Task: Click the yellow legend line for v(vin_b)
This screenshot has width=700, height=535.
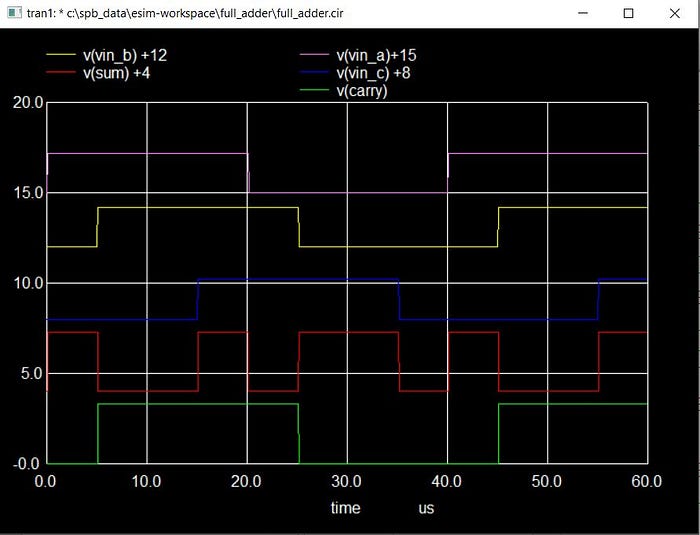Action: pos(61,54)
